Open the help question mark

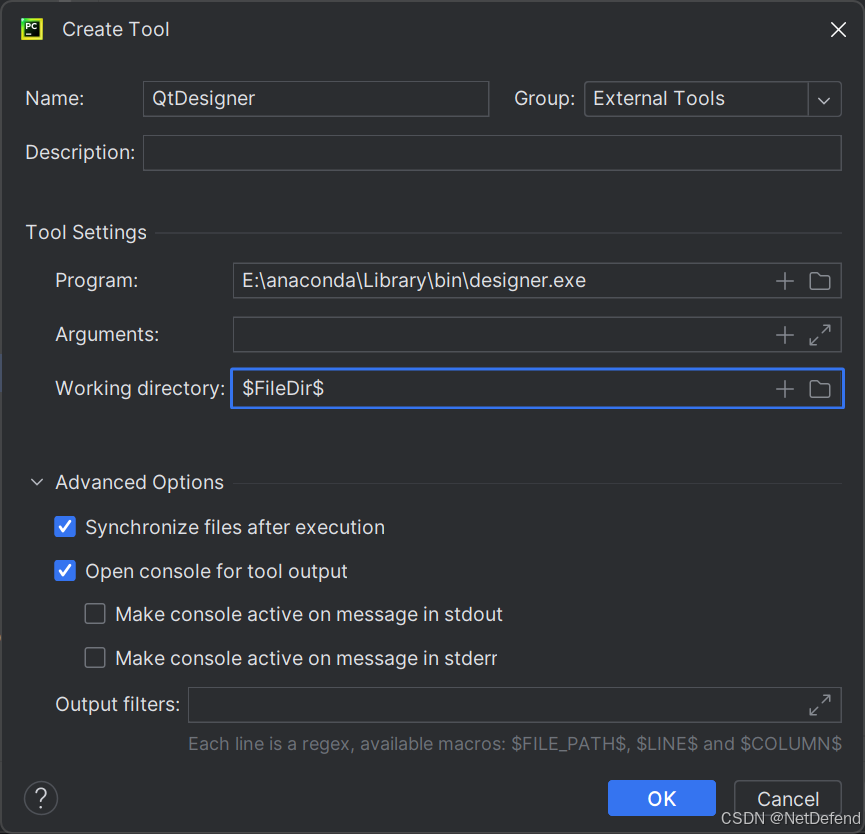(x=41, y=798)
